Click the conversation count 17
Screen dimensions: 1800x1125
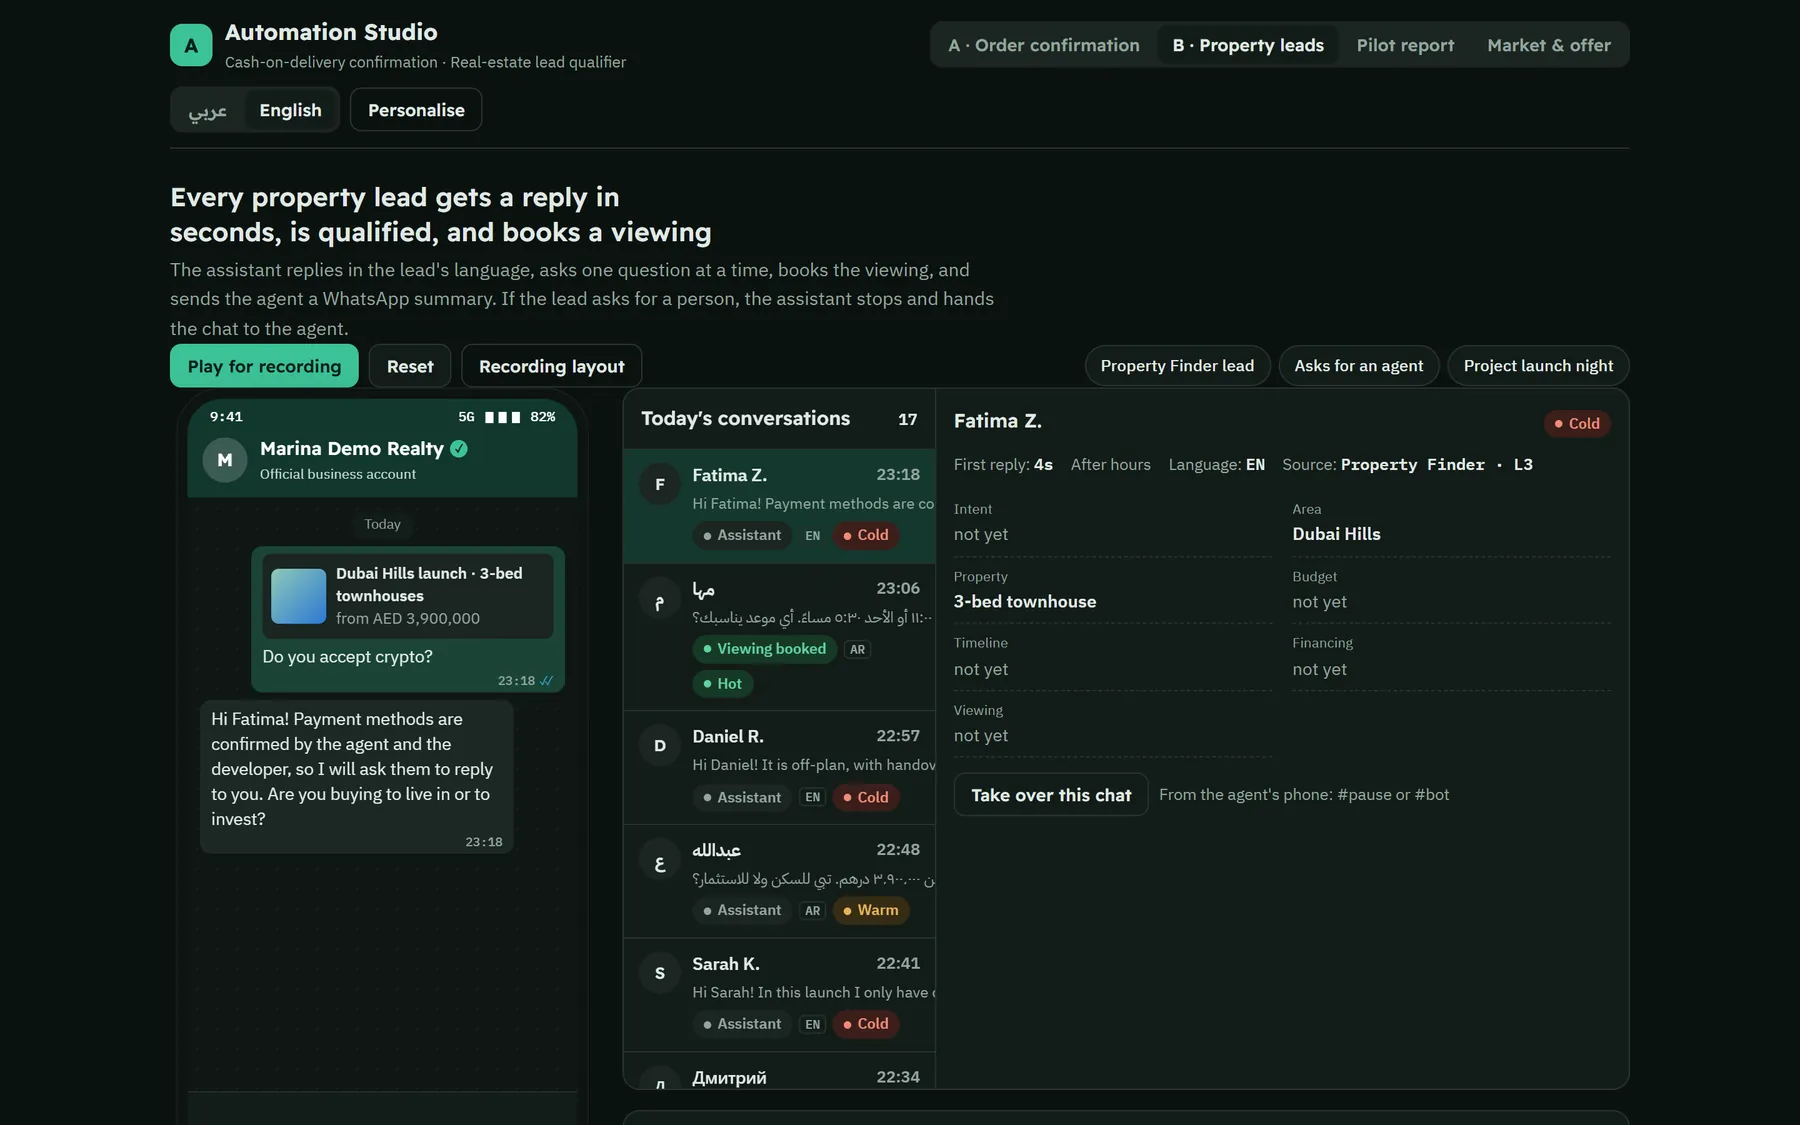pyautogui.click(x=907, y=420)
